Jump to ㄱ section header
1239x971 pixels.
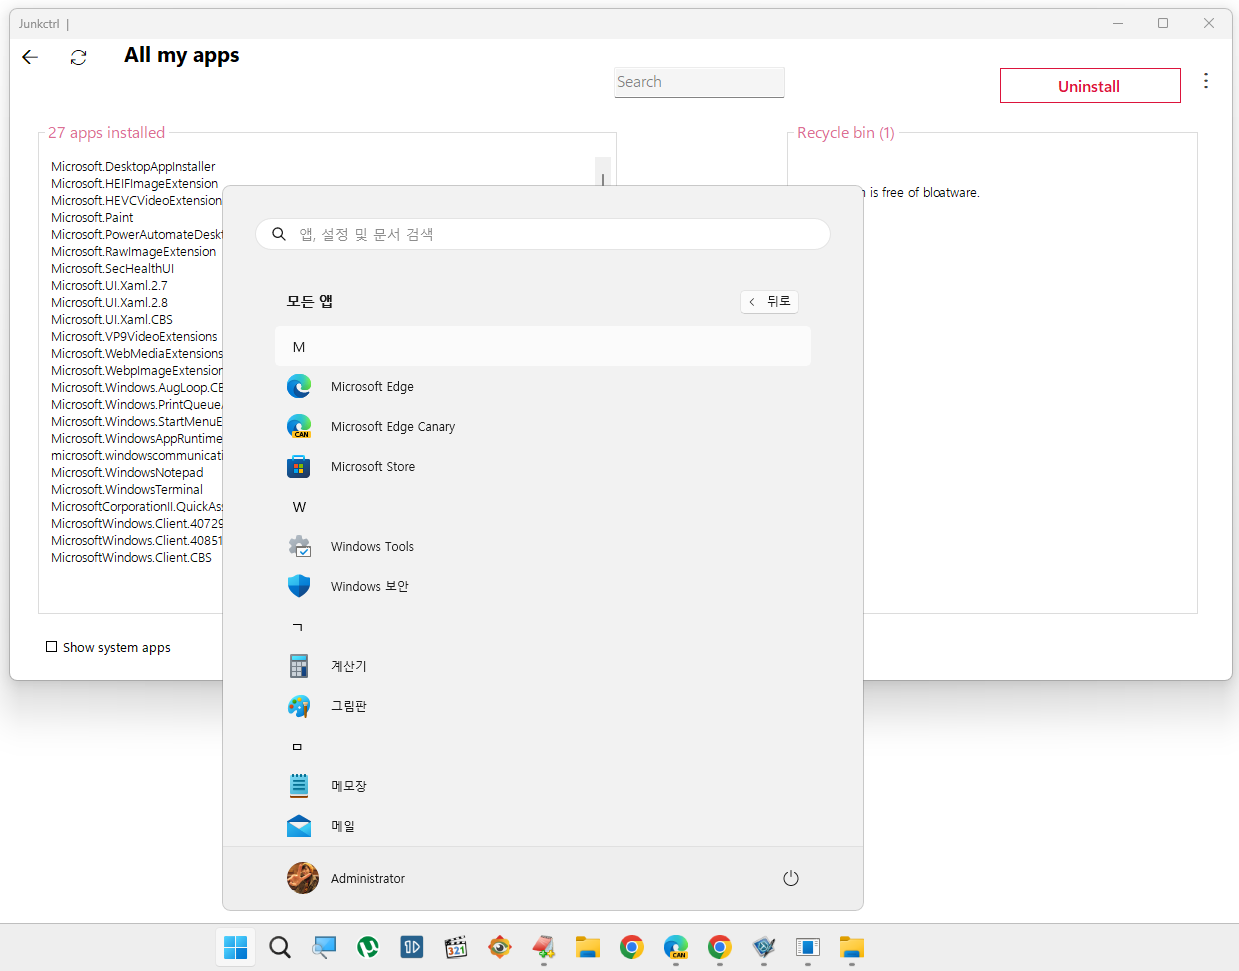(543, 626)
